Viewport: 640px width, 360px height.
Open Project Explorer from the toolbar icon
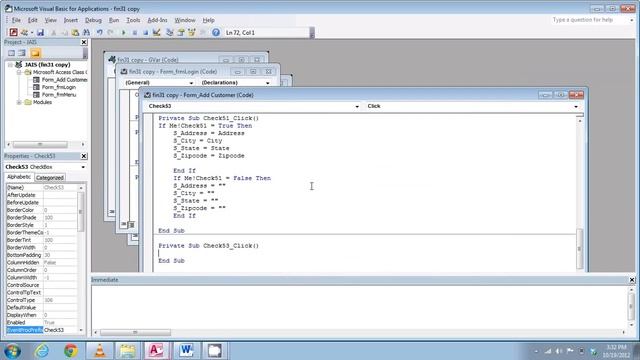169,32
